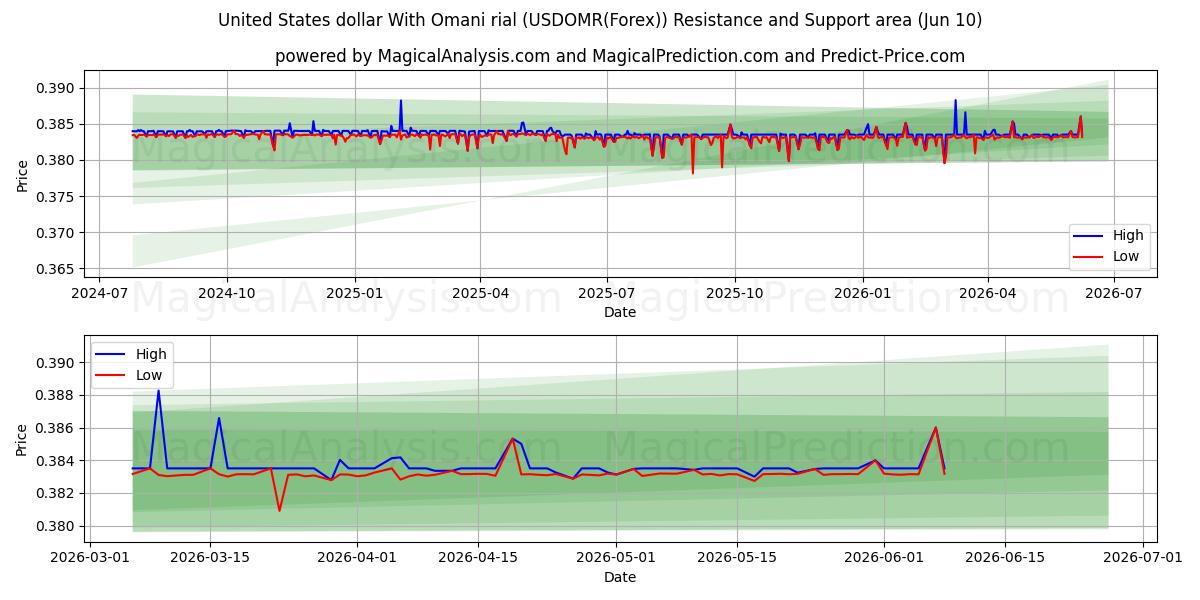Click the 2025-01 tick label

[x=355, y=293]
